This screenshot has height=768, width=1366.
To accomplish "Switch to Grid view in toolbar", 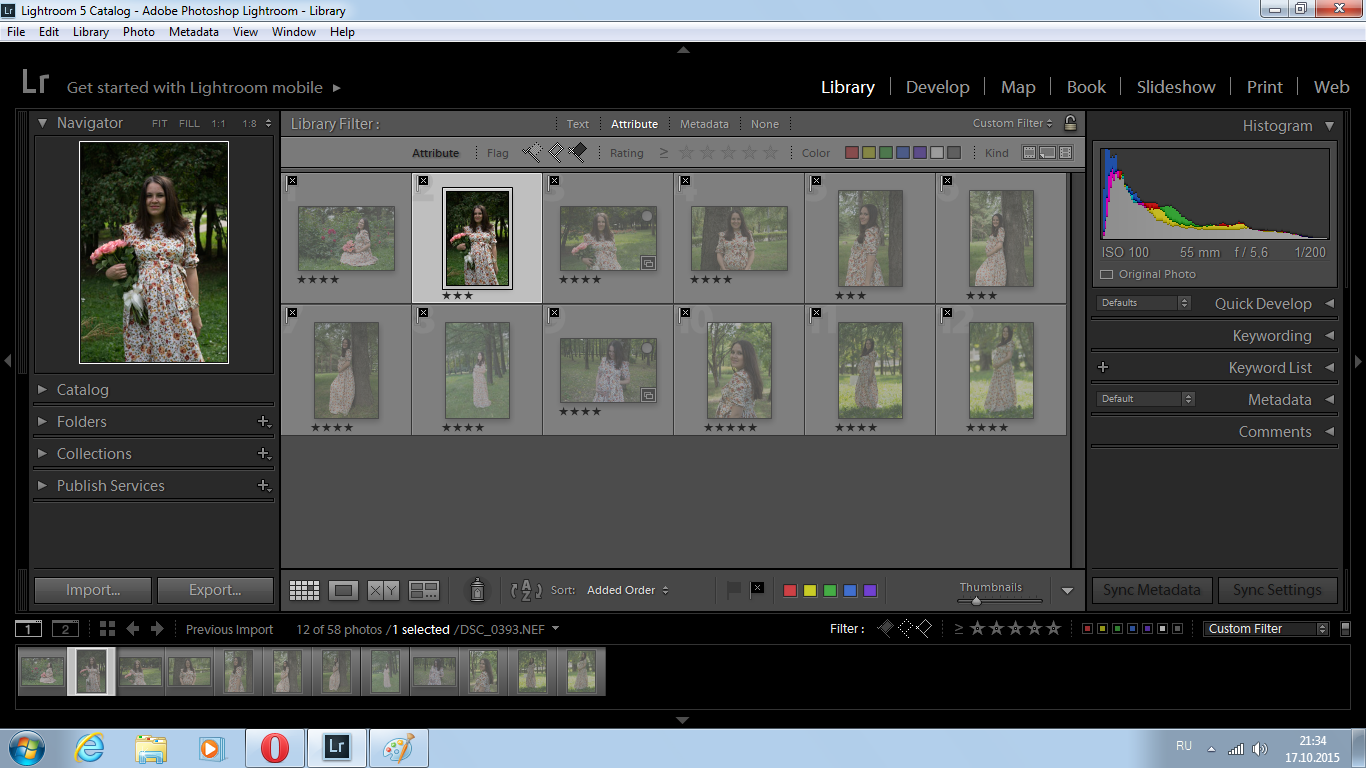I will [x=304, y=591].
